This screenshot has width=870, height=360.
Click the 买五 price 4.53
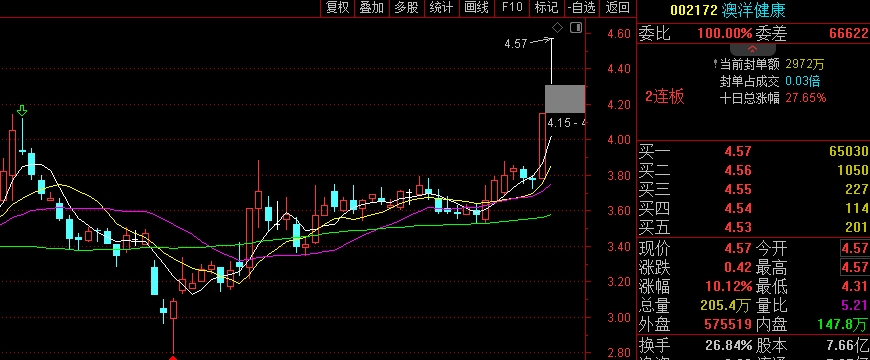click(x=737, y=227)
